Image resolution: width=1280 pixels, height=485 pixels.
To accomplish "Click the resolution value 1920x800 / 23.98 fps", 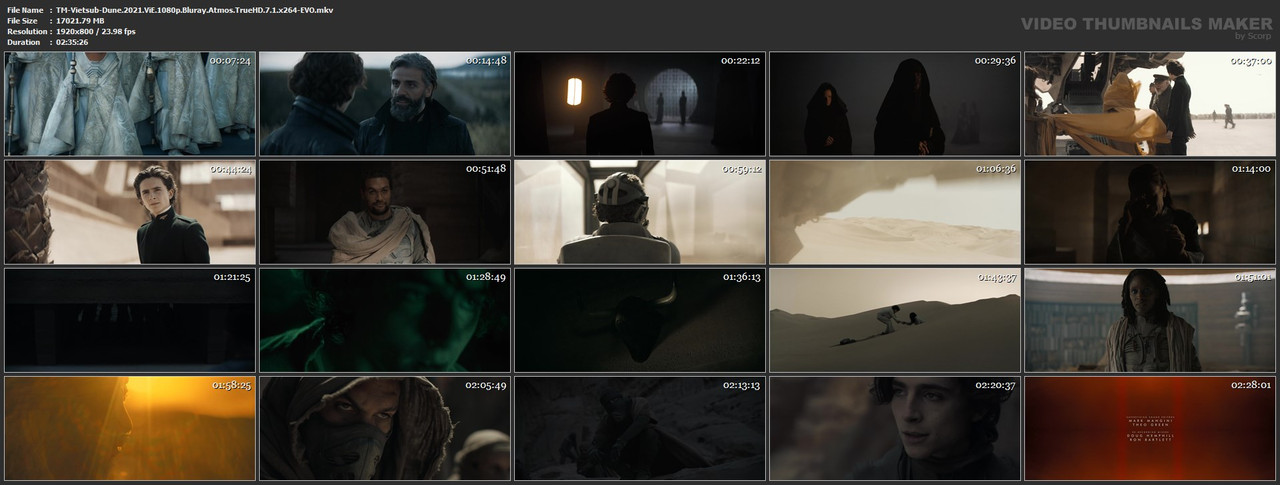I will pos(96,32).
